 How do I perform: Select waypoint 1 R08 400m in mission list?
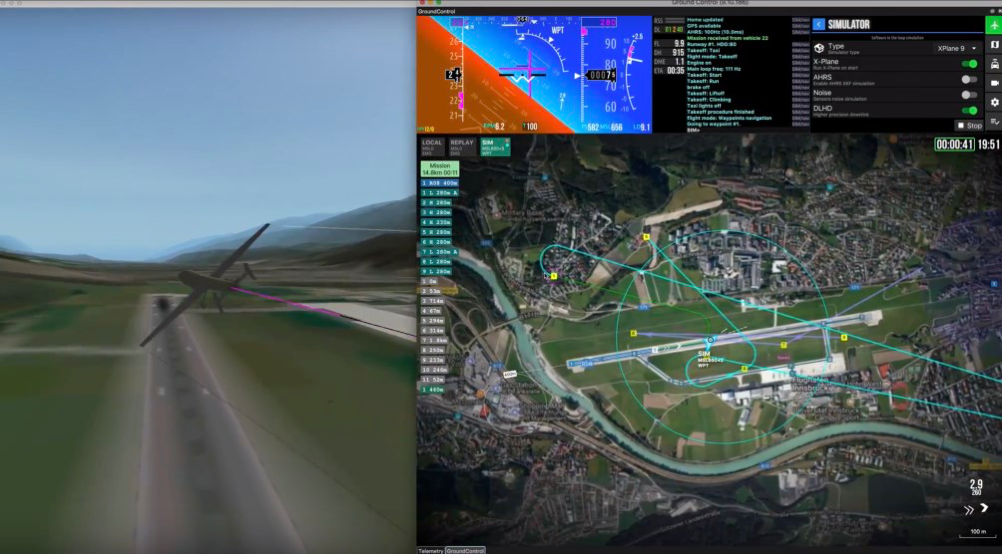440,183
